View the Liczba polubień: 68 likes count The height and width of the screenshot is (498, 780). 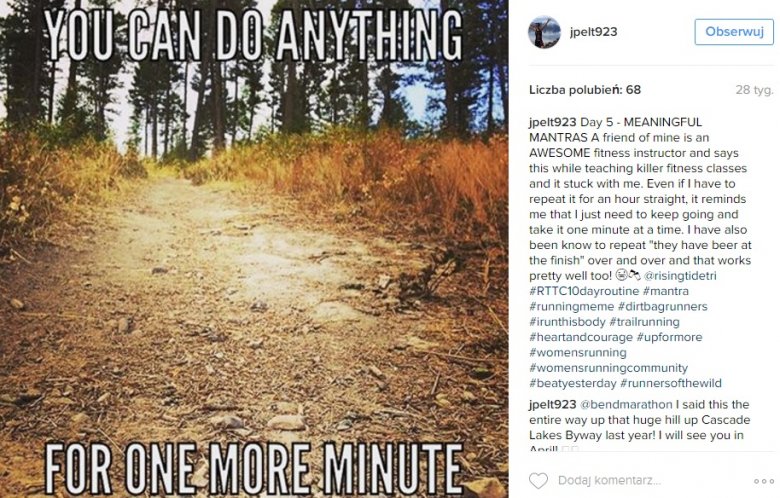[x=585, y=90]
